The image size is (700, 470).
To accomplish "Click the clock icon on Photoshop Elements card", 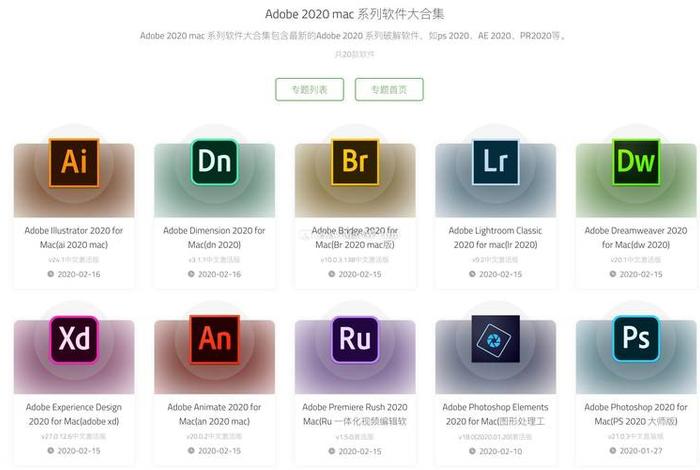I will click(472, 451).
